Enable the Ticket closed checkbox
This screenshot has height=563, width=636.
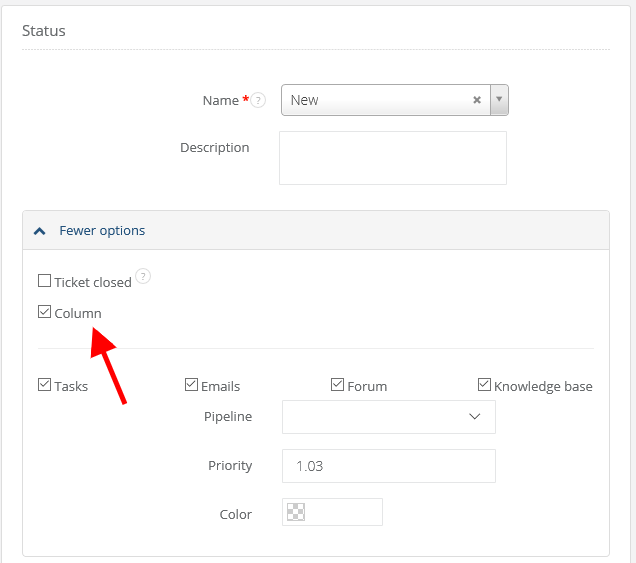click(44, 282)
